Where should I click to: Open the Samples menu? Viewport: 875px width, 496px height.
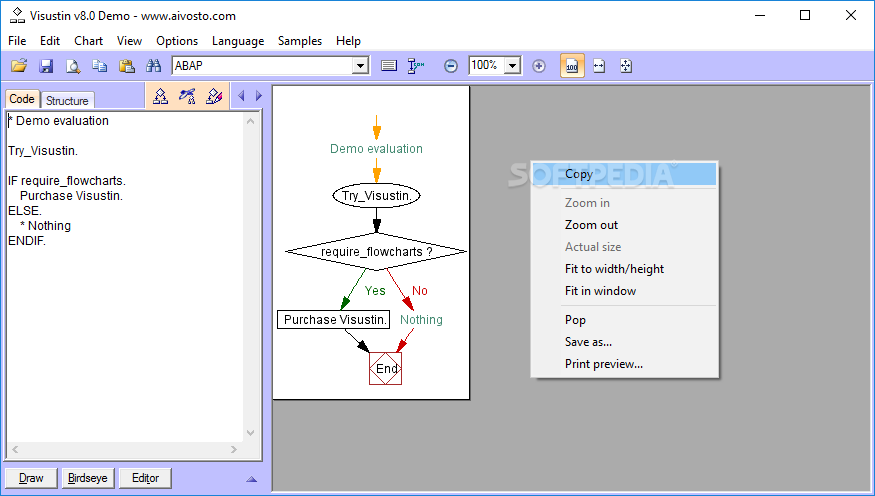point(300,41)
